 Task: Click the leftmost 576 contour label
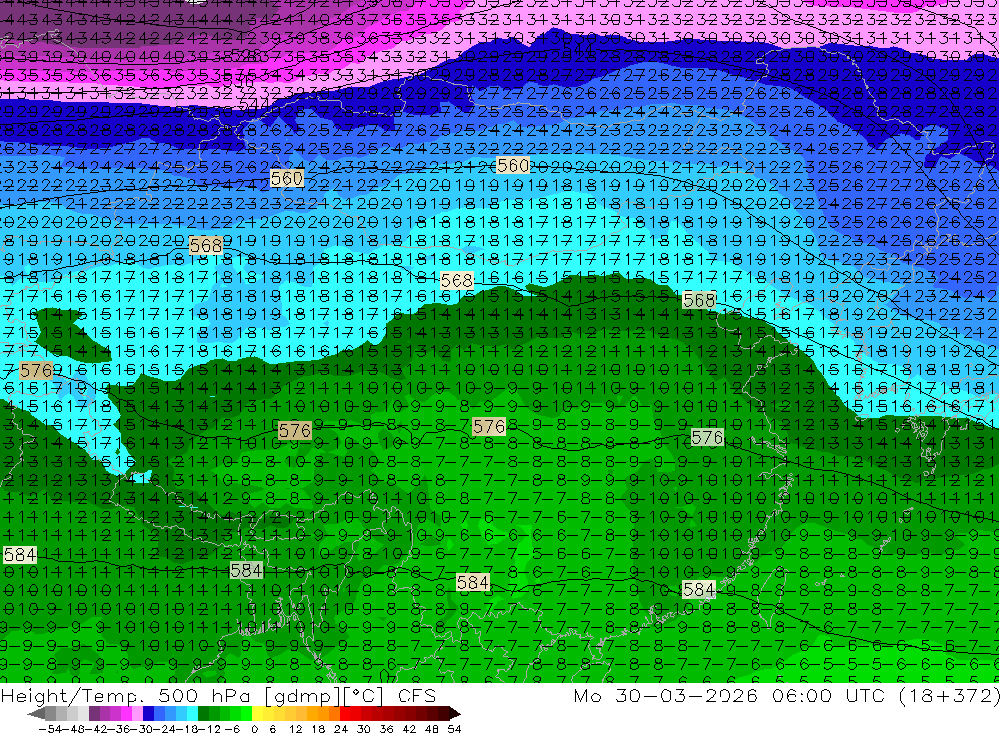click(x=36, y=371)
